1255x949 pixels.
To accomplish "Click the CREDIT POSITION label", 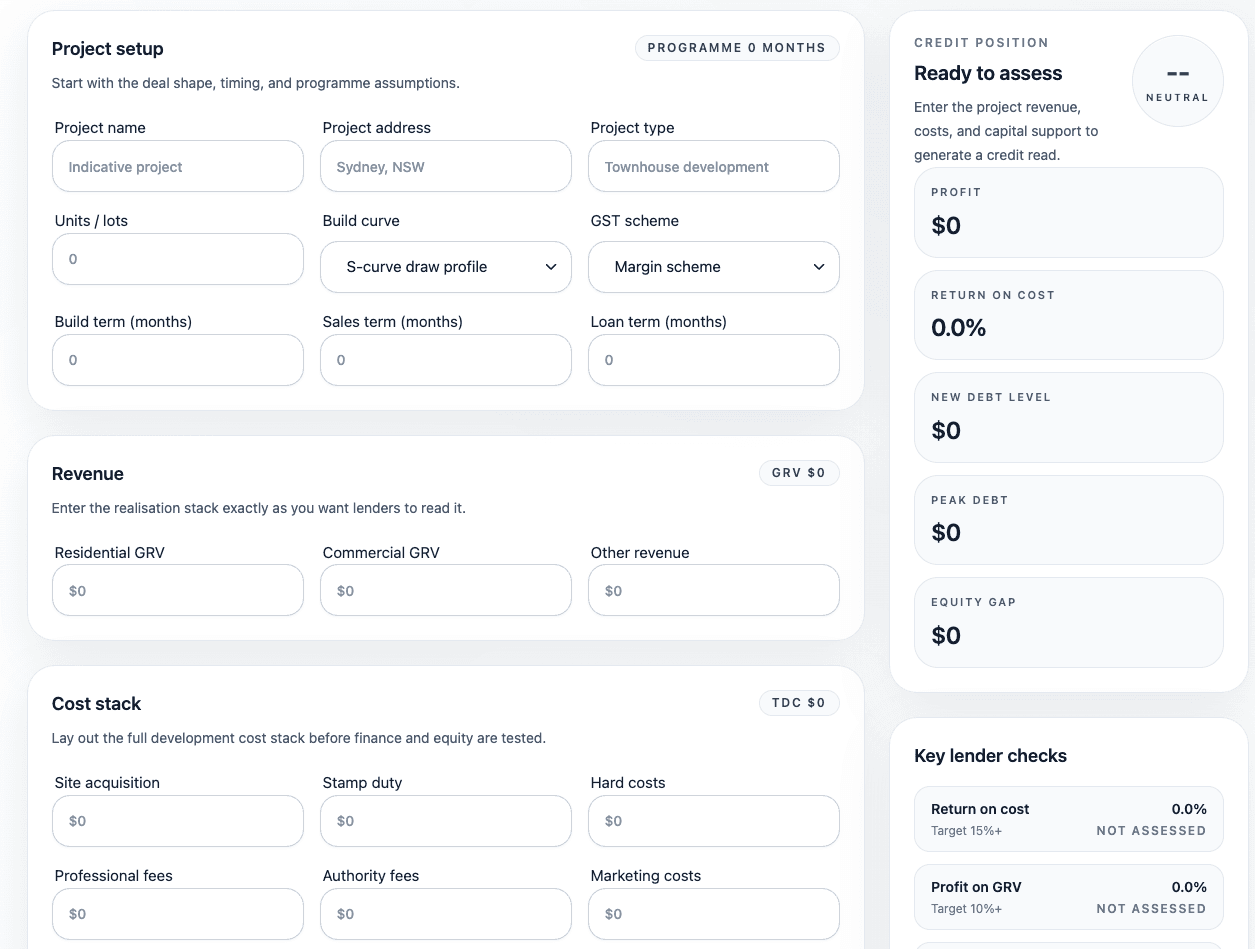I will pyautogui.click(x=982, y=43).
